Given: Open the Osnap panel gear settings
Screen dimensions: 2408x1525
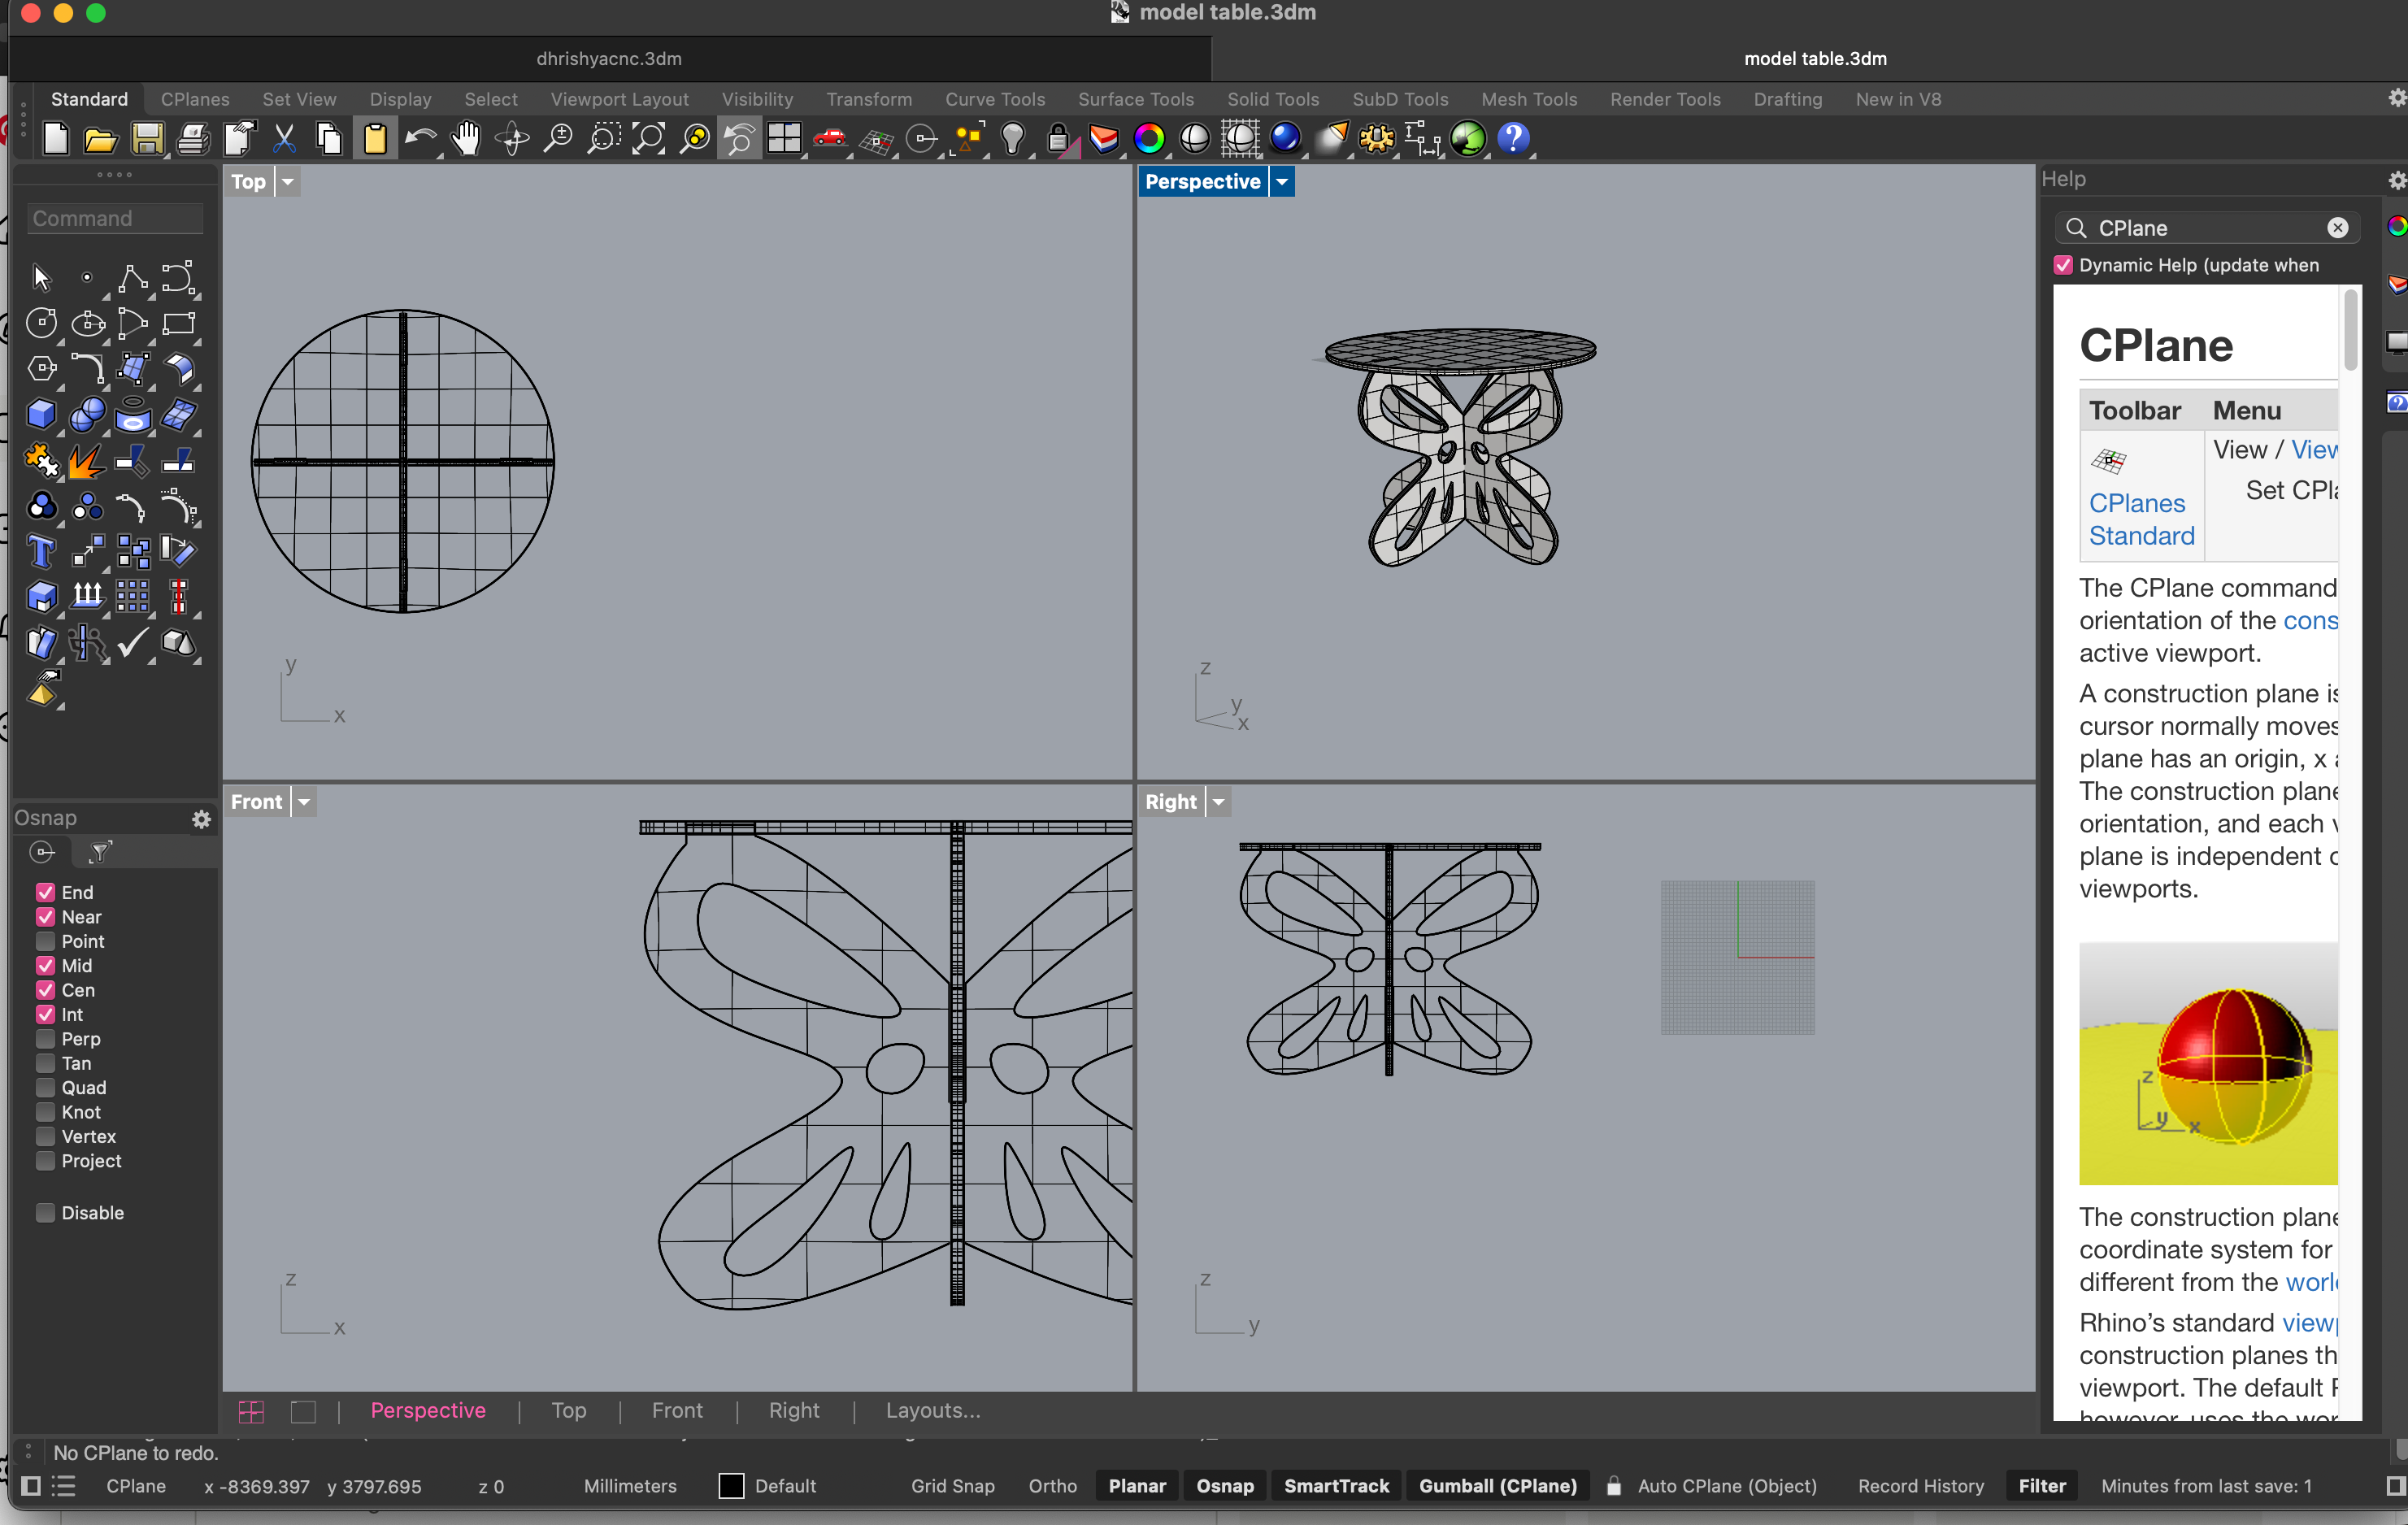Looking at the screenshot, I should pyautogui.click(x=201, y=819).
